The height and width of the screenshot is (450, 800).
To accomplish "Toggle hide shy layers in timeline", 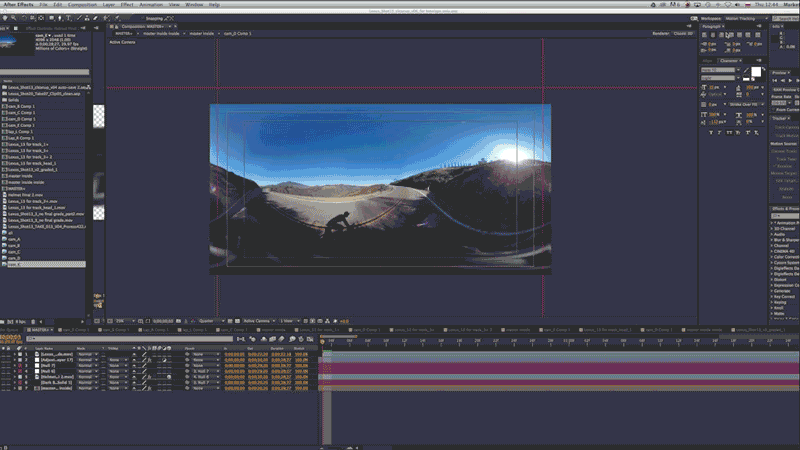I will (264, 339).
